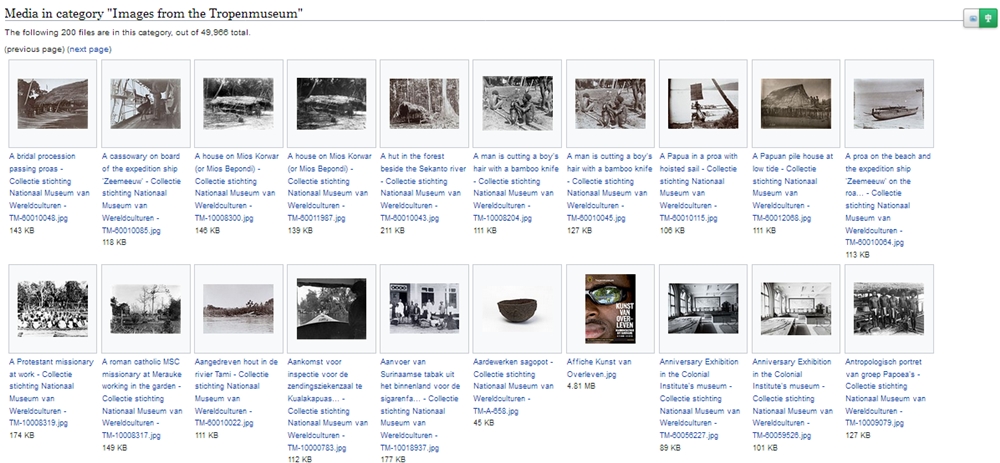Image resolution: width=1000 pixels, height=463 pixels.
Task: Open the Papua in proa with sail thumbnail
Action: (703, 103)
